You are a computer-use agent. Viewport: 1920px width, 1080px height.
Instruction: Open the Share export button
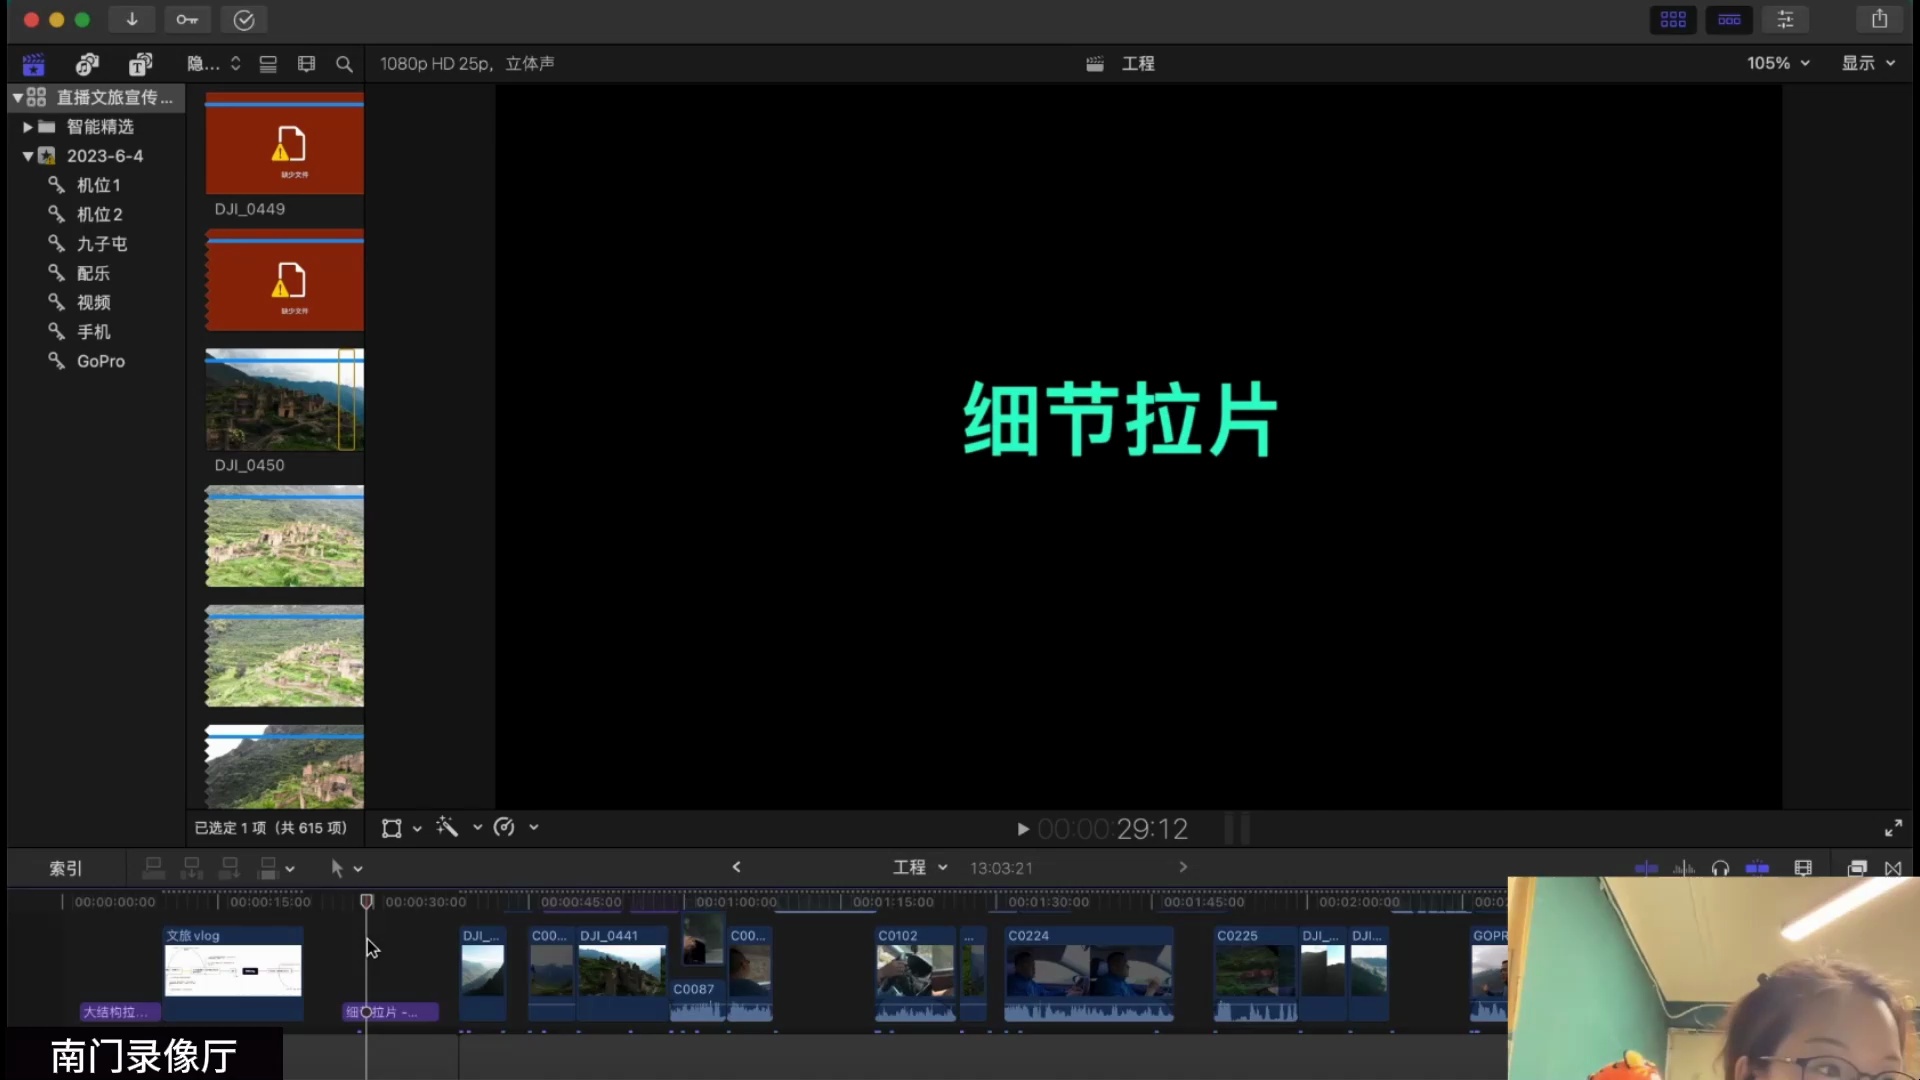(1879, 19)
